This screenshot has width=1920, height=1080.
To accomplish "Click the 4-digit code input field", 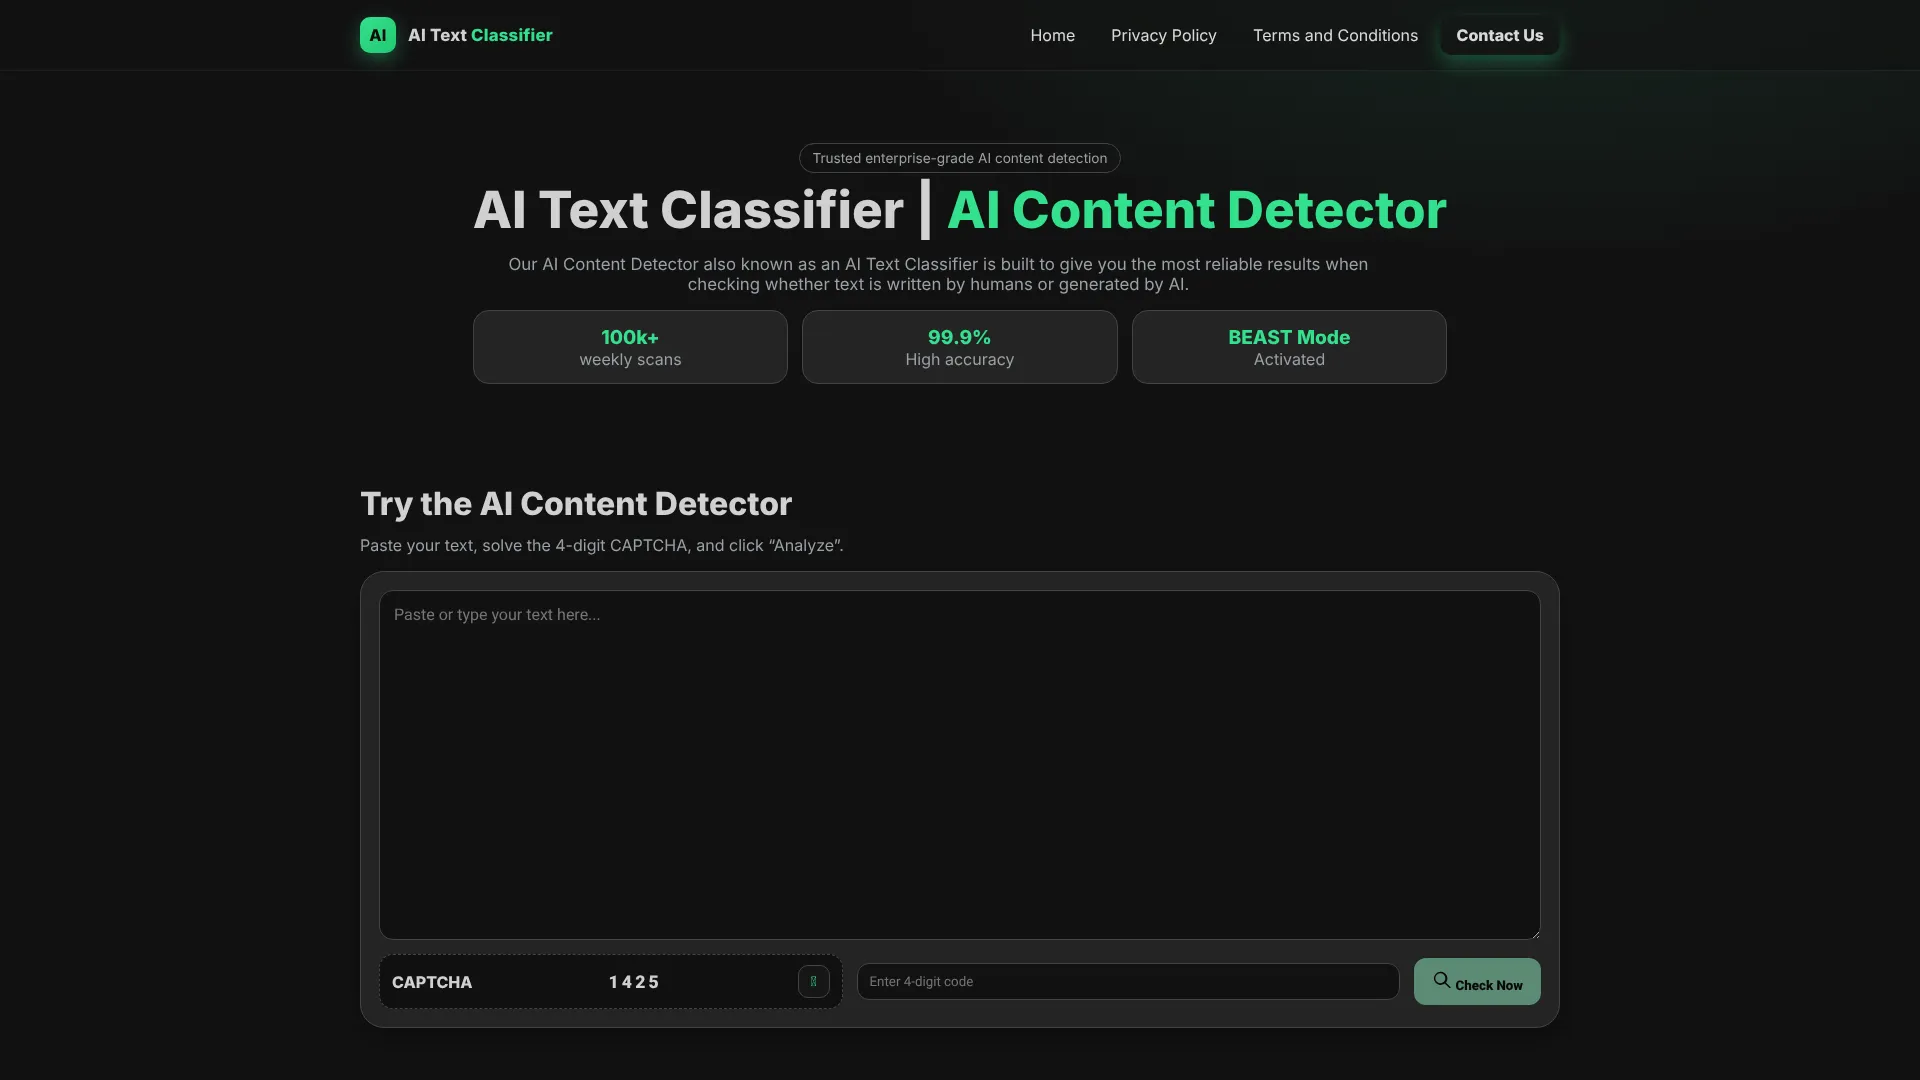I will [1128, 982].
